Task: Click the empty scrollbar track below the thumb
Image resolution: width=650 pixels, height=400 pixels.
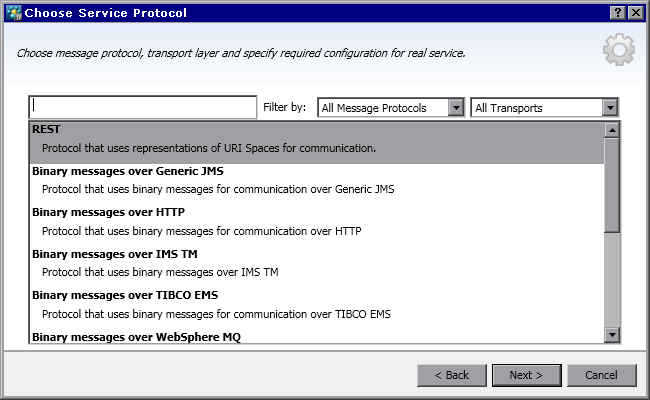Action: tap(612, 280)
